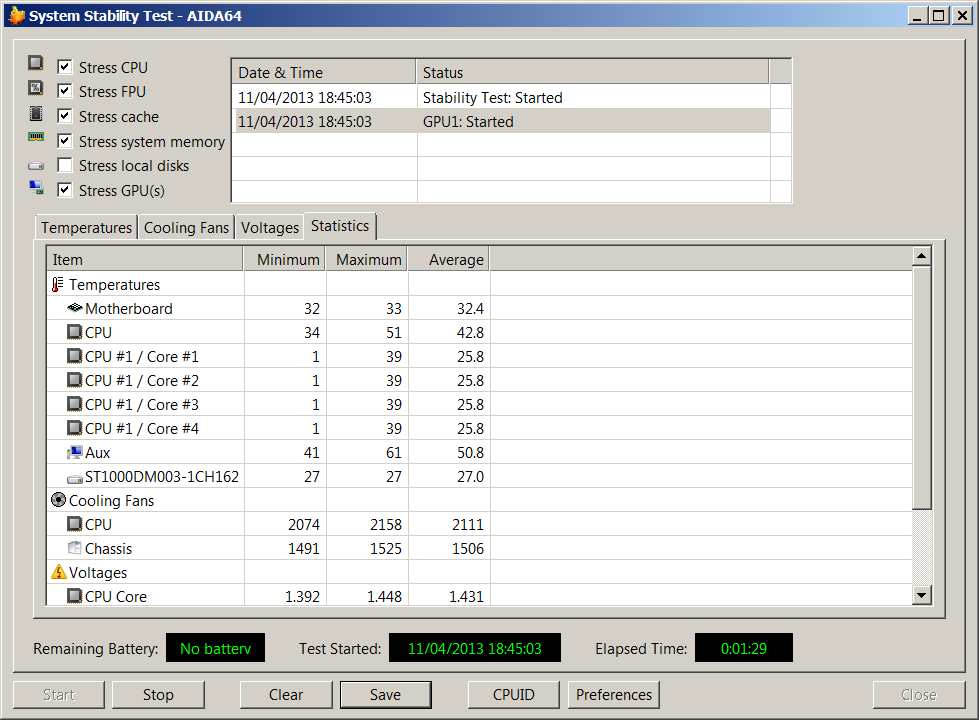This screenshot has width=979, height=720.
Task: Stop the stability test
Action: coord(158,695)
